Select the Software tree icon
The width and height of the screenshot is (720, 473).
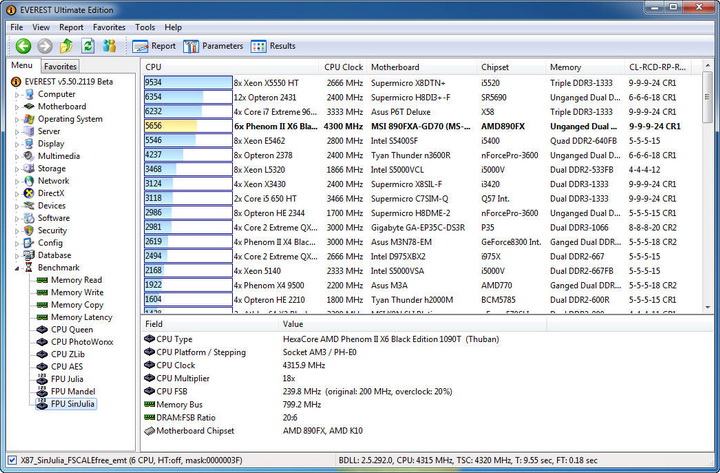(x=29, y=218)
